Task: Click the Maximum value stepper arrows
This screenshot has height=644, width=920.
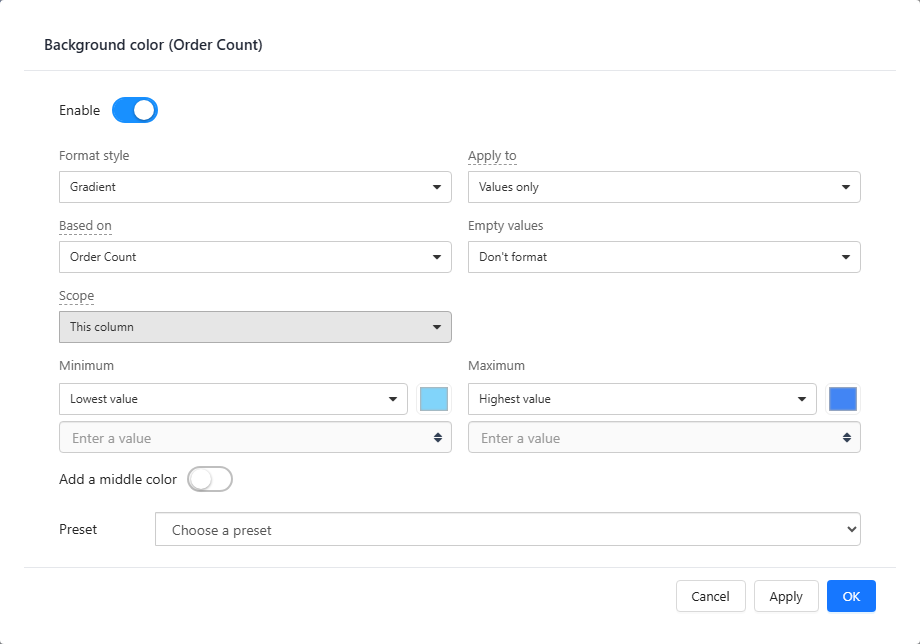Action: click(x=847, y=438)
